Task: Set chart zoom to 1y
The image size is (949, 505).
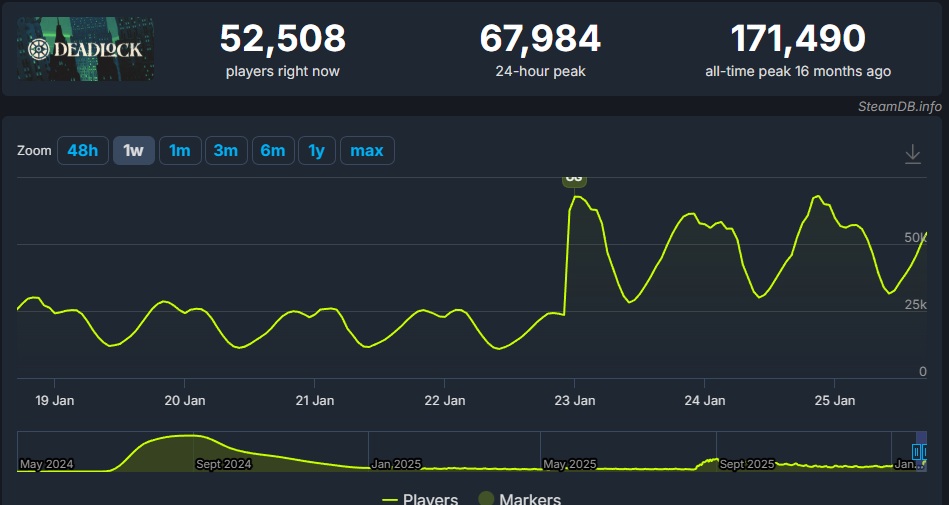Action: click(x=317, y=151)
